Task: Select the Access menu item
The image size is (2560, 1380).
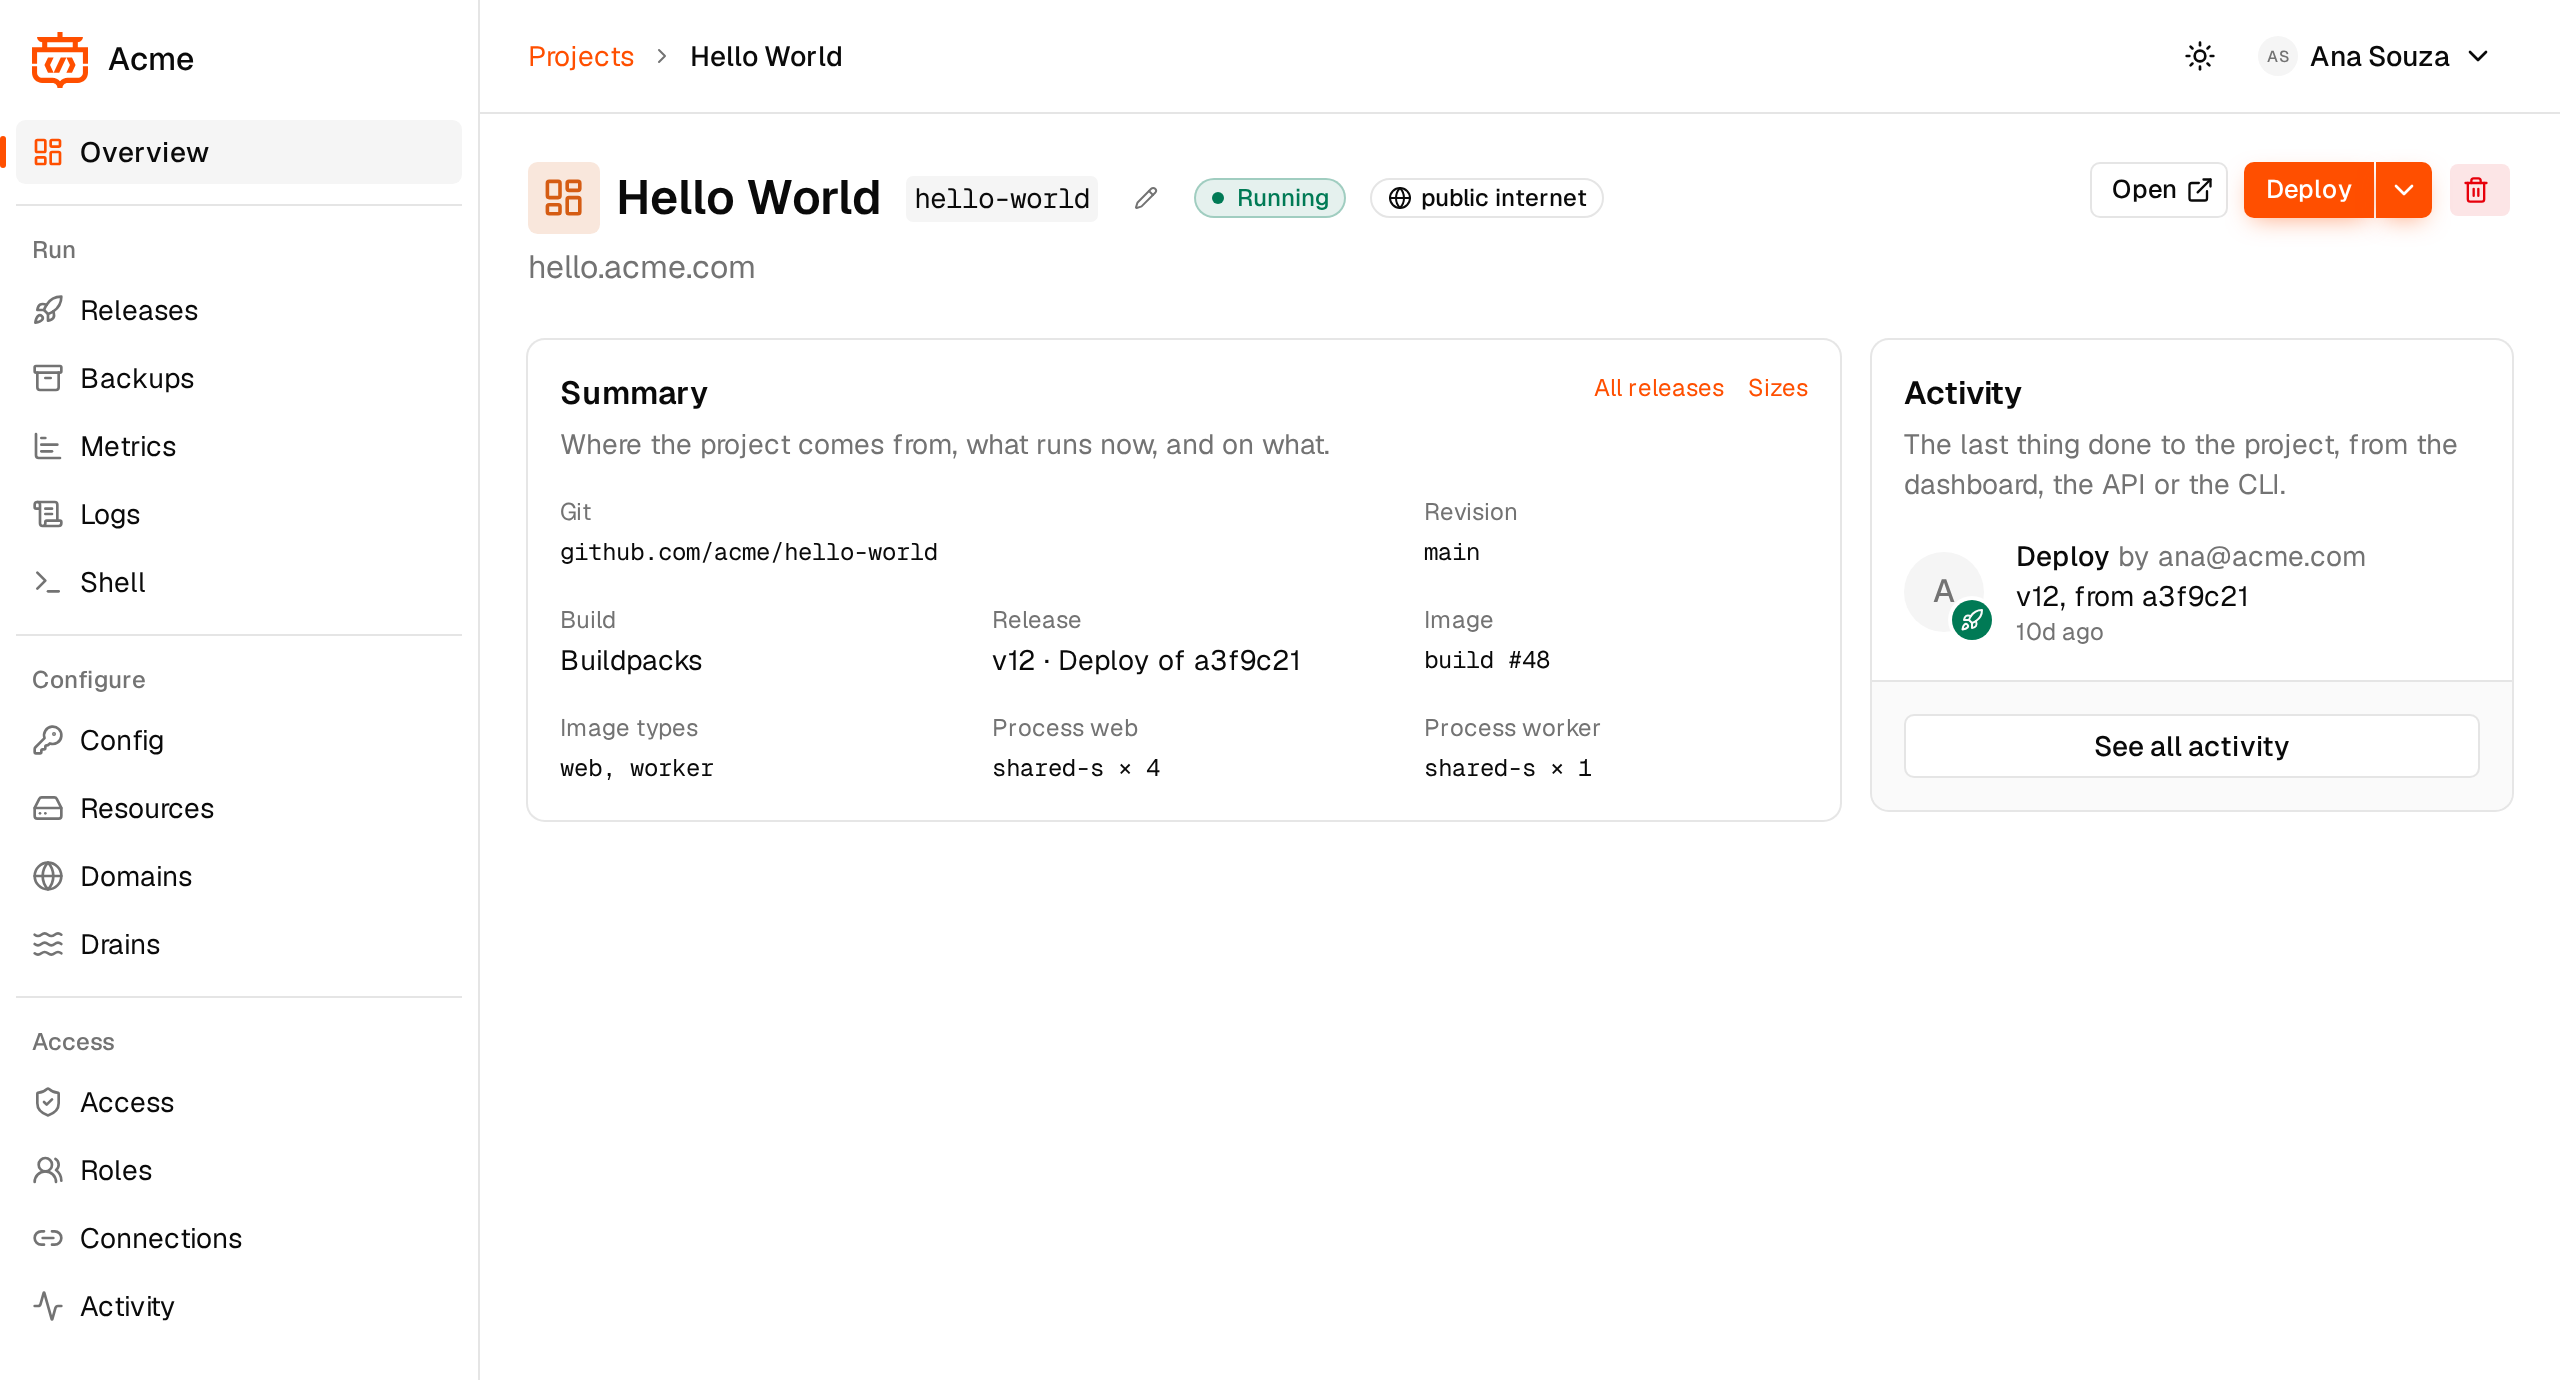Action: tap(239, 1102)
